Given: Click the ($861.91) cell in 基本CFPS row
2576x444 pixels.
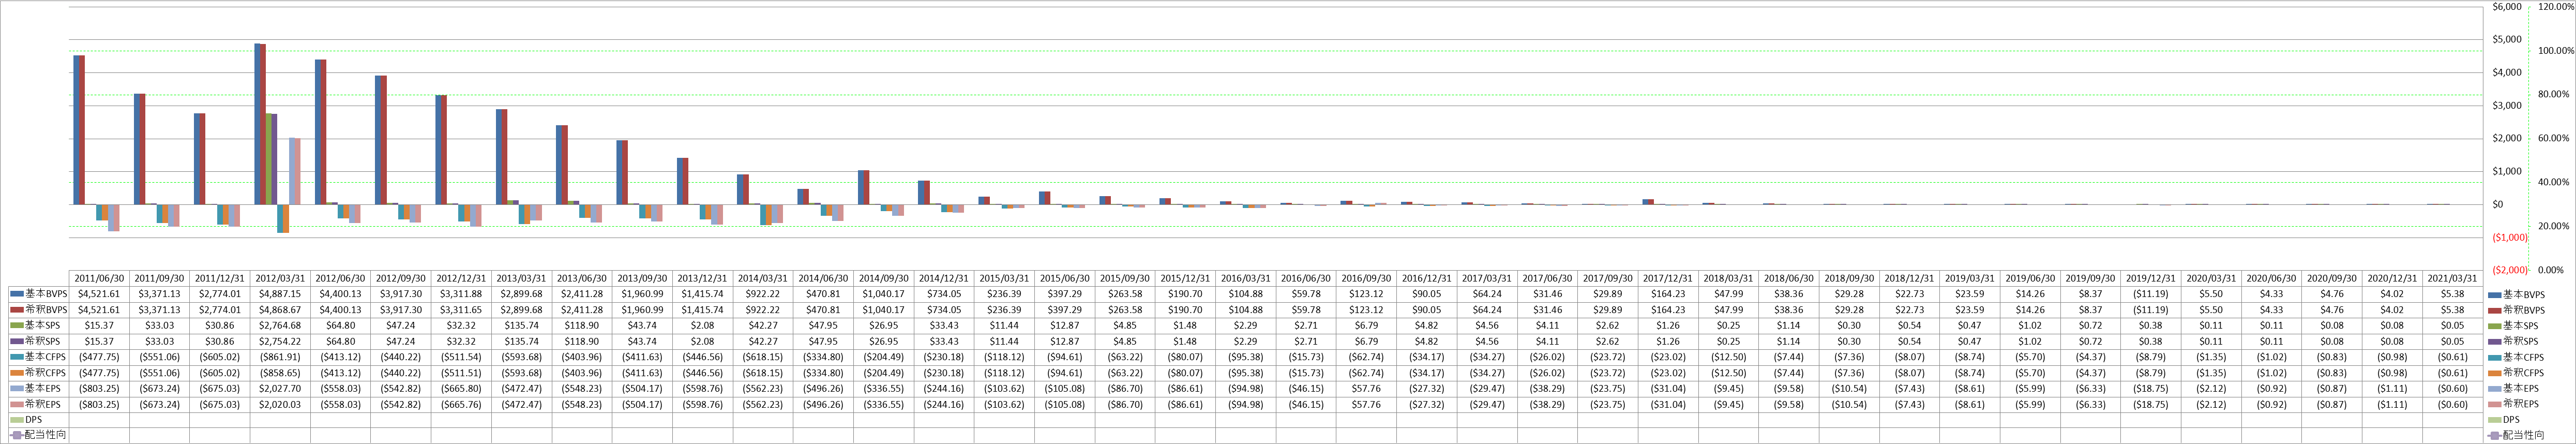Looking at the screenshot, I should coord(280,357).
